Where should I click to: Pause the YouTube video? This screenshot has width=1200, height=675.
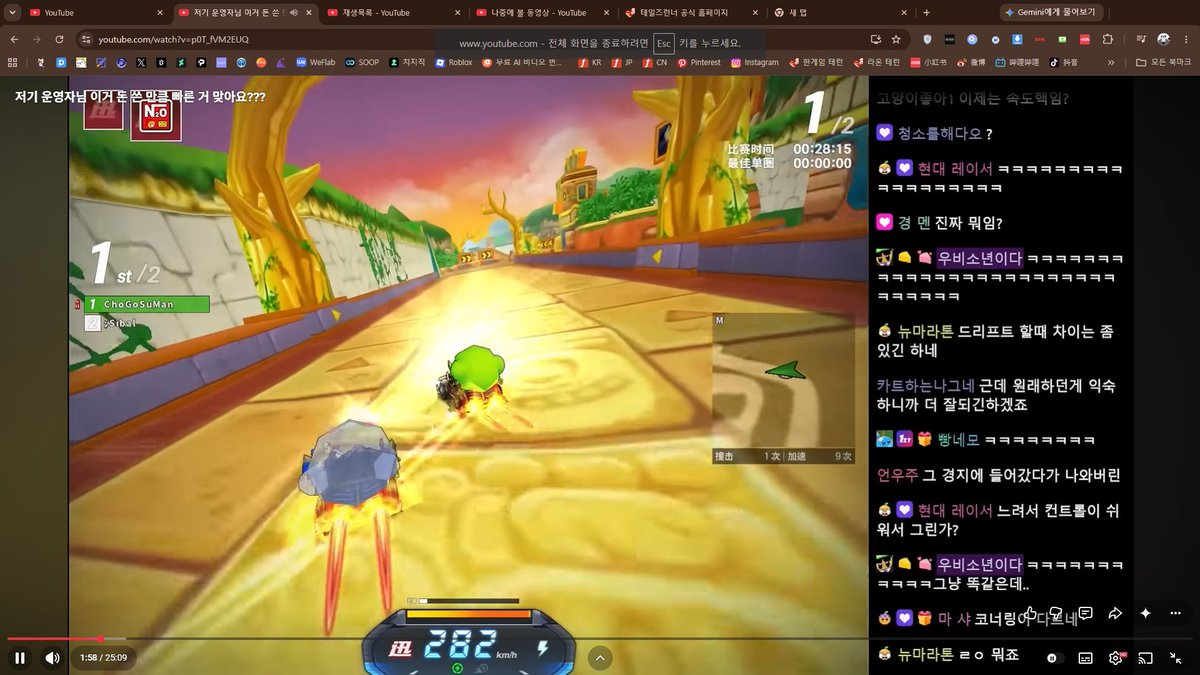pyautogui.click(x=20, y=658)
